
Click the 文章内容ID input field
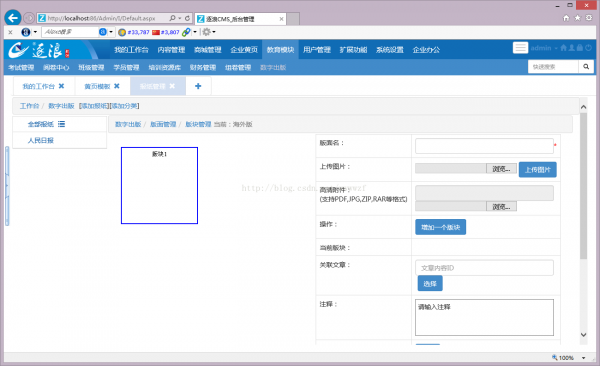point(484,268)
